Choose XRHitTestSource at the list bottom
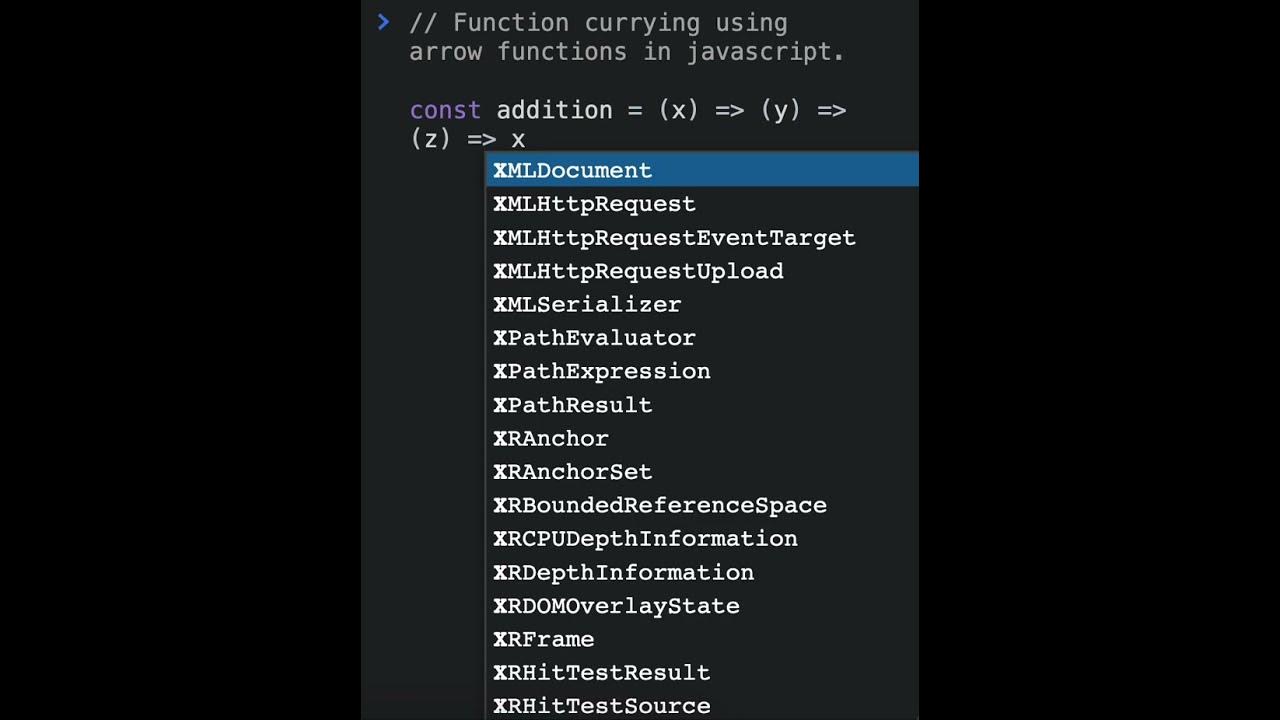 (602, 705)
